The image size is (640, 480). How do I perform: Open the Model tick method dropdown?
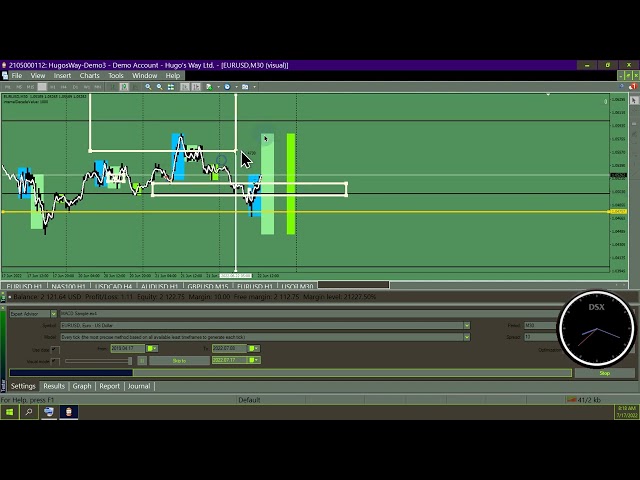[466, 337]
